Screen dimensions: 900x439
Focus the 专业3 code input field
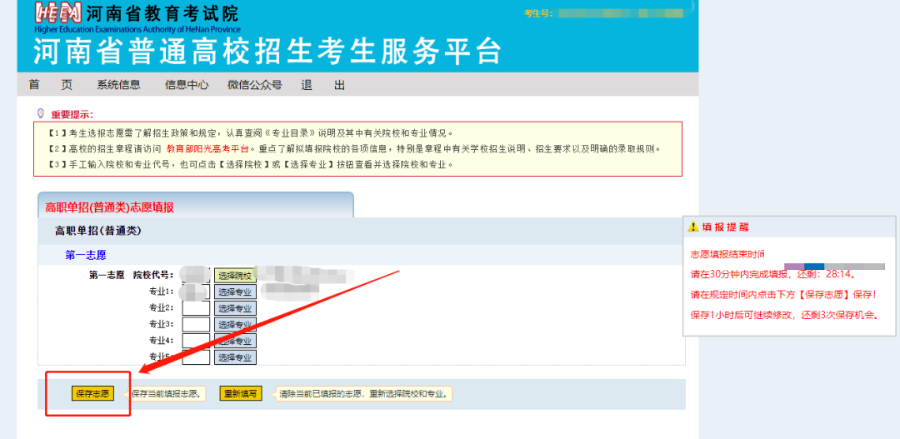tap(196, 324)
